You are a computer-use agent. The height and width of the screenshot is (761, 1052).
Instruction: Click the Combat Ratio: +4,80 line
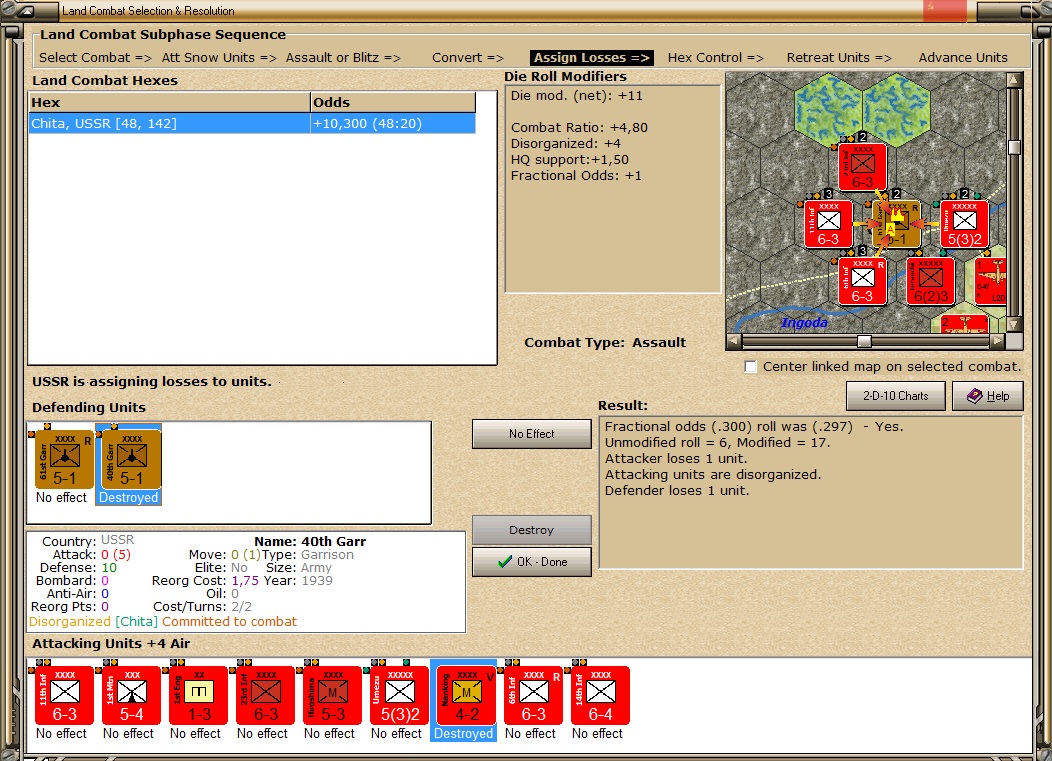click(x=579, y=128)
